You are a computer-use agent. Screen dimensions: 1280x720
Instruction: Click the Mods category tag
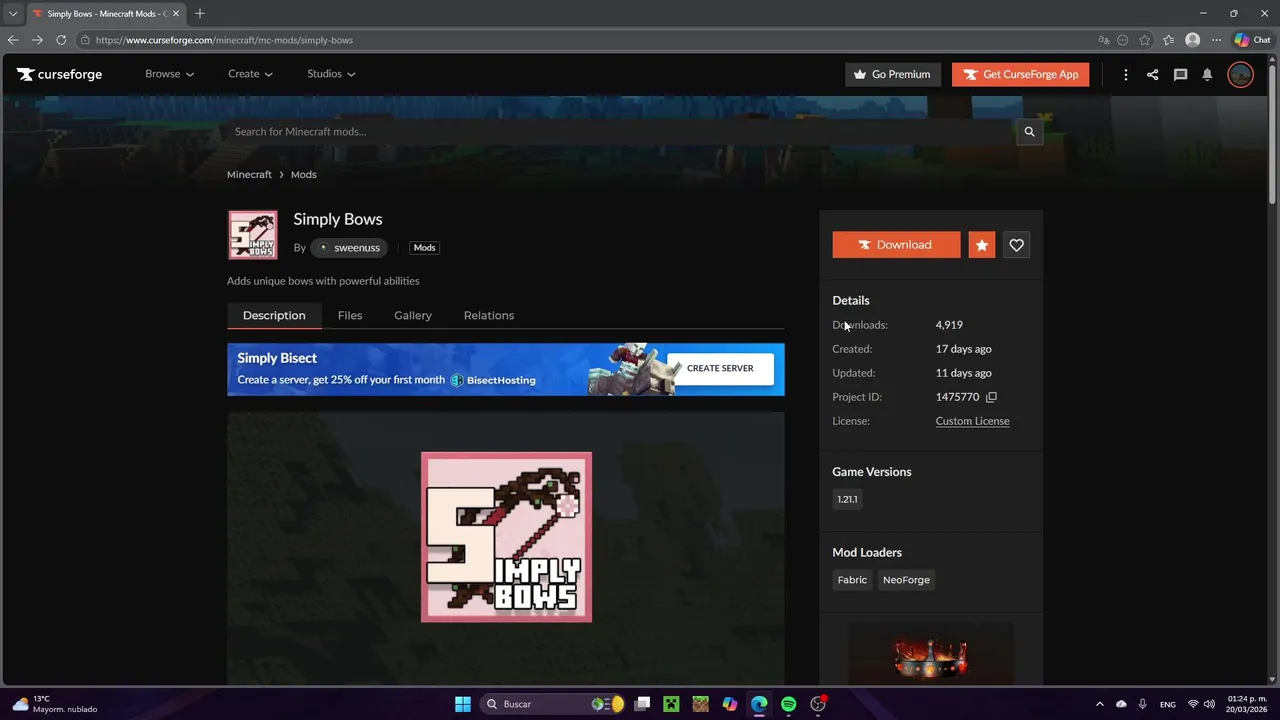[425, 248]
